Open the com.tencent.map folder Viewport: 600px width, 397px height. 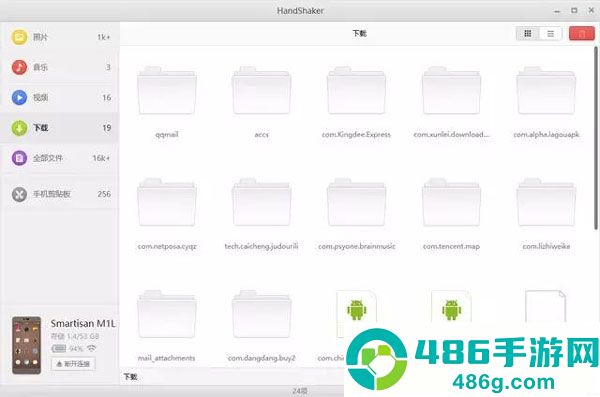452,203
